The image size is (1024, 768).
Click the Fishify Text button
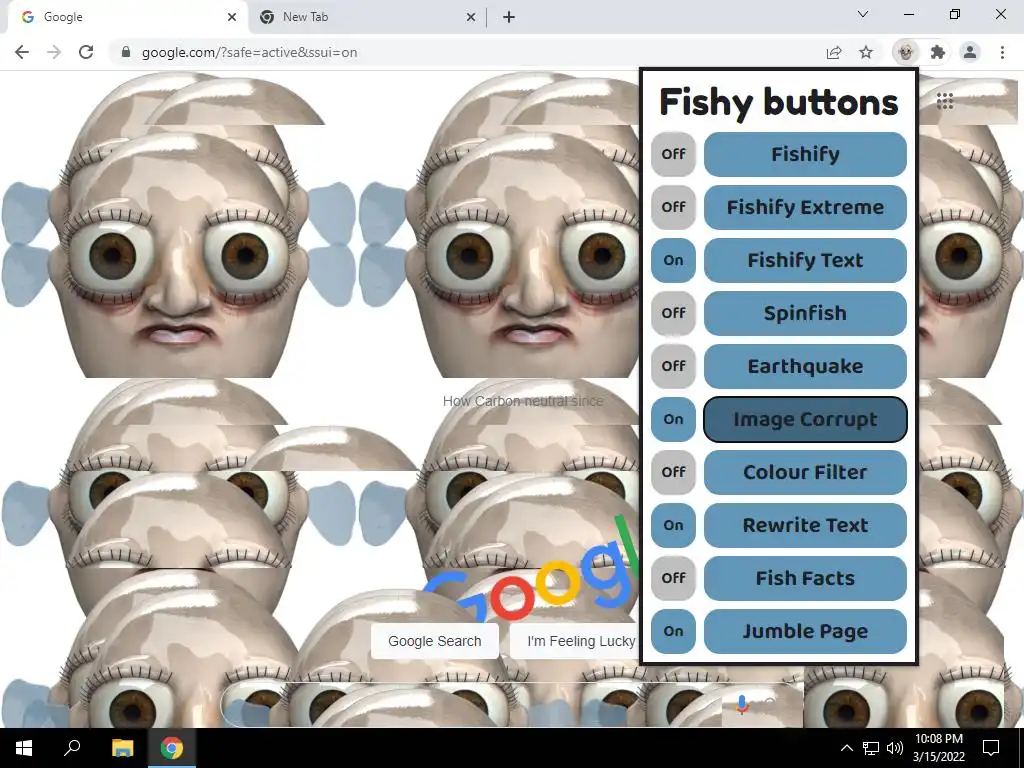click(x=805, y=260)
